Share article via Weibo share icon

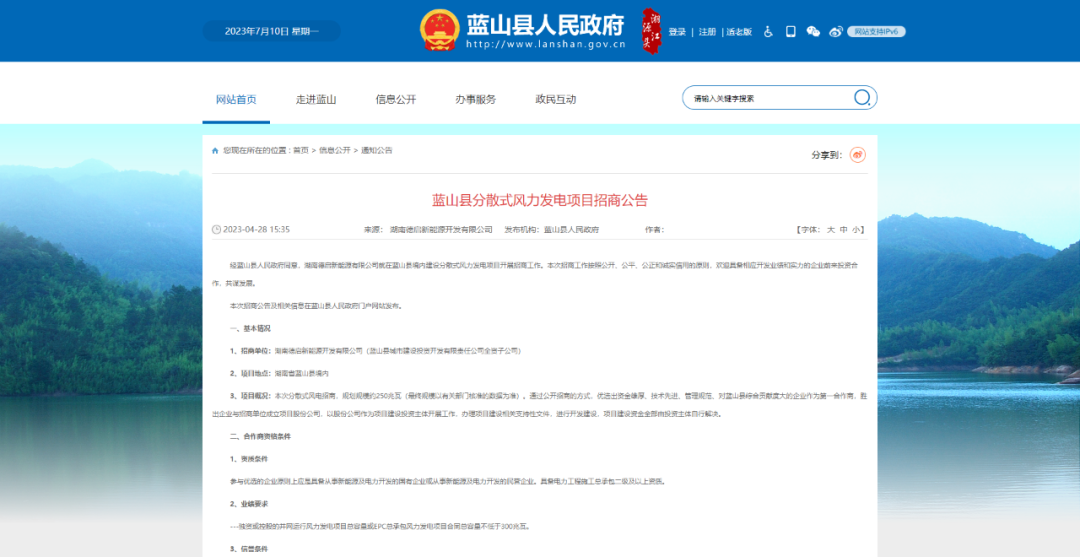(857, 155)
